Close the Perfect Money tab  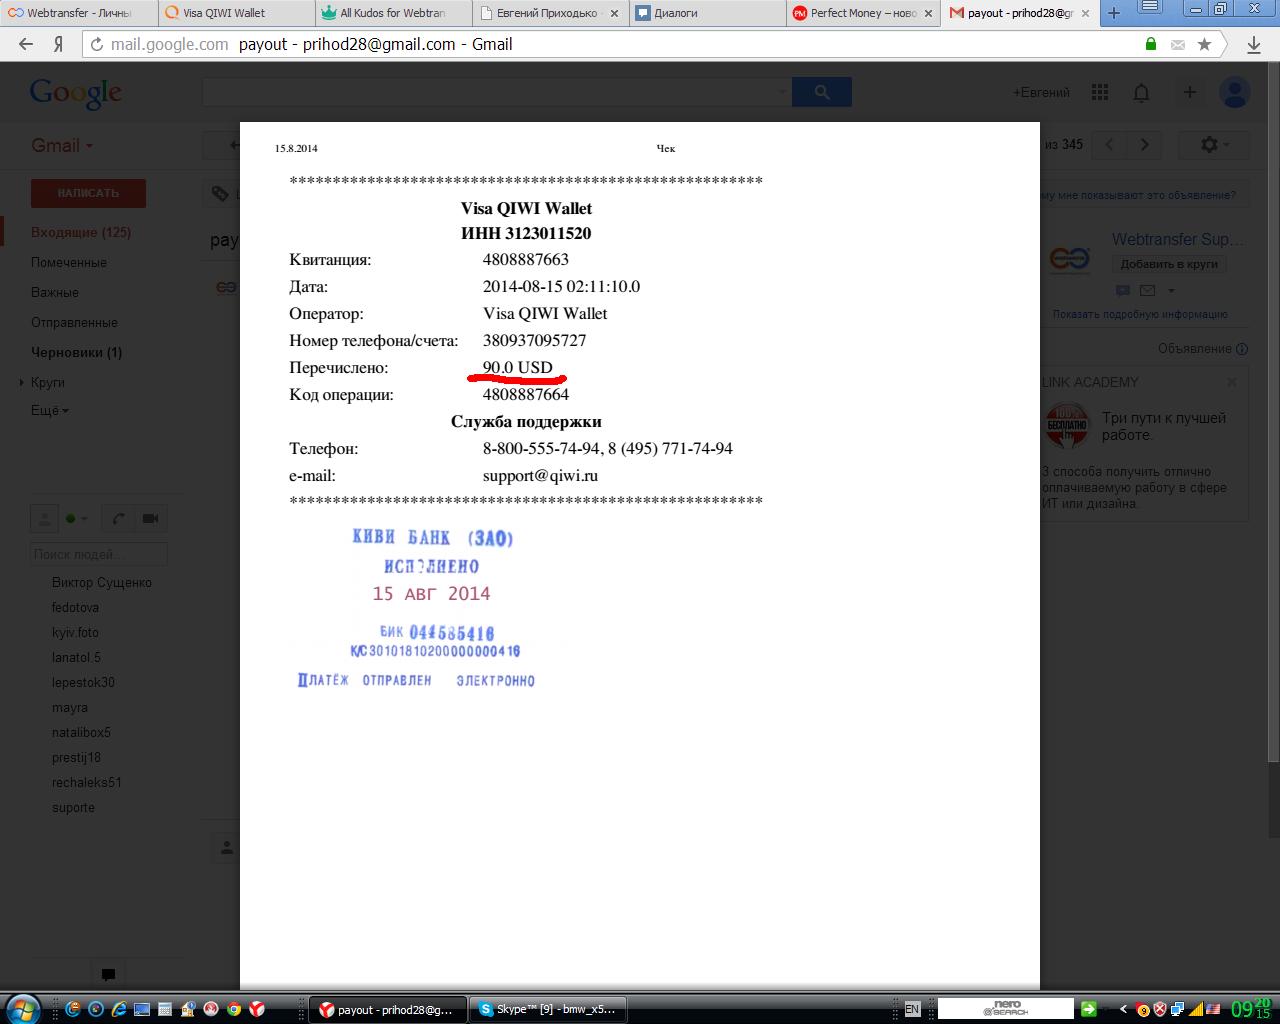tap(929, 13)
